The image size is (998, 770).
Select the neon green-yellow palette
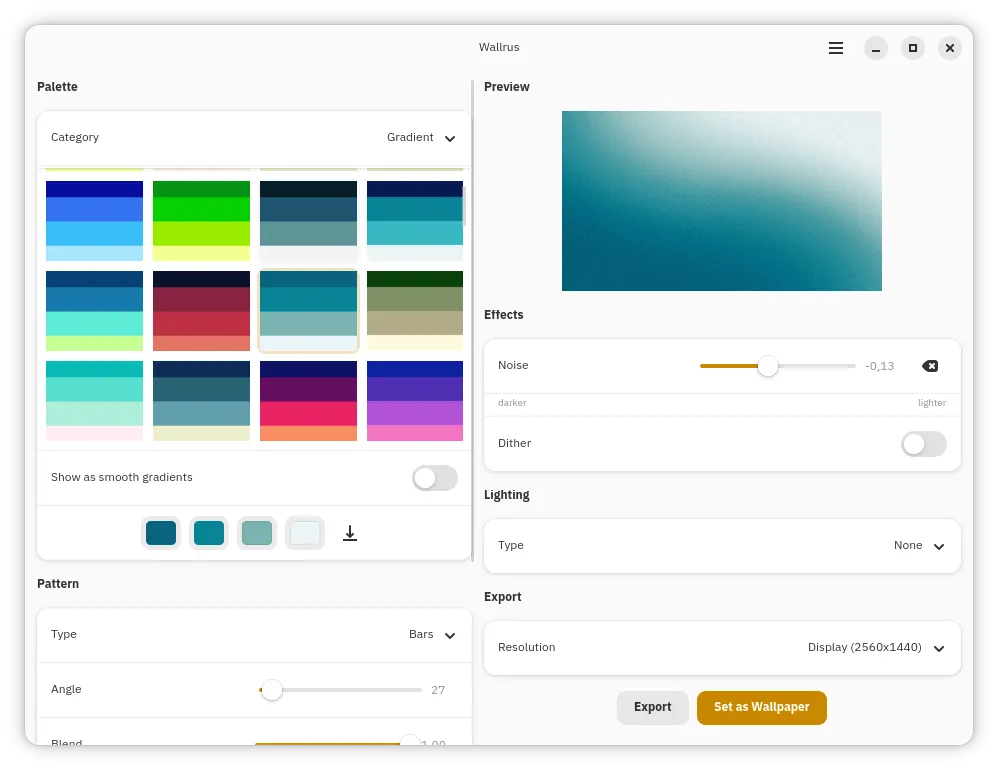201,221
